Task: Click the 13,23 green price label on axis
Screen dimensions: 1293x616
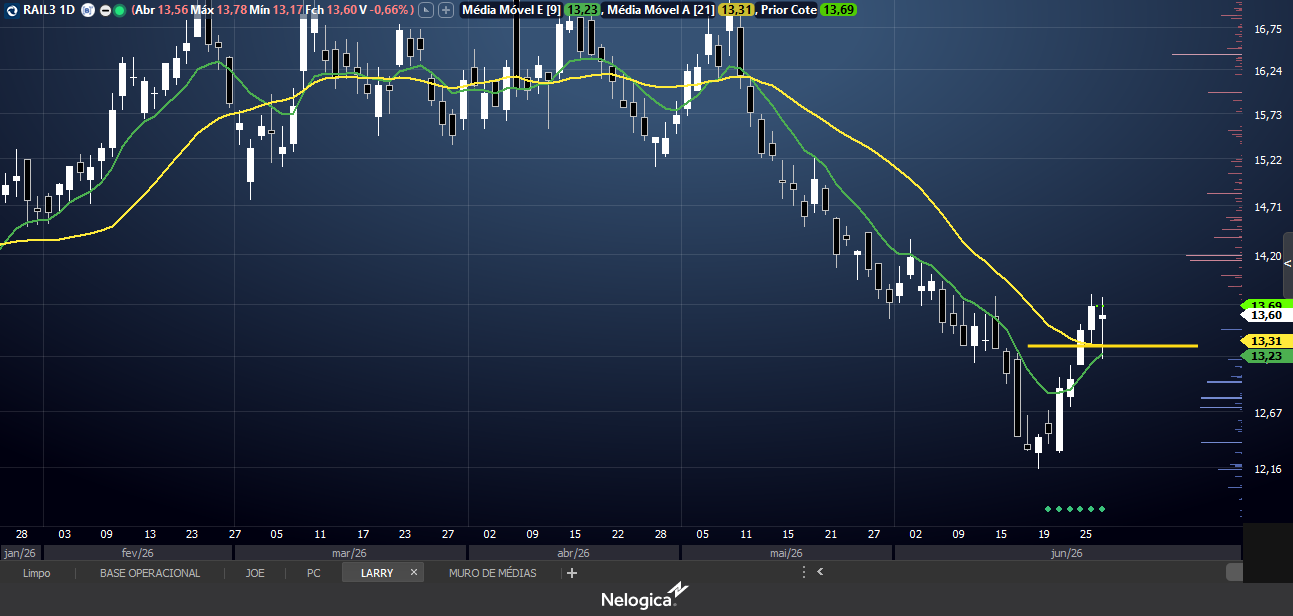Action: 1266,356
